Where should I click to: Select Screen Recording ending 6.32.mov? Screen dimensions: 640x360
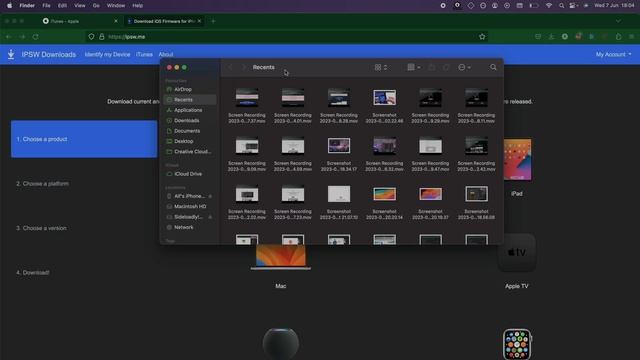384,154
